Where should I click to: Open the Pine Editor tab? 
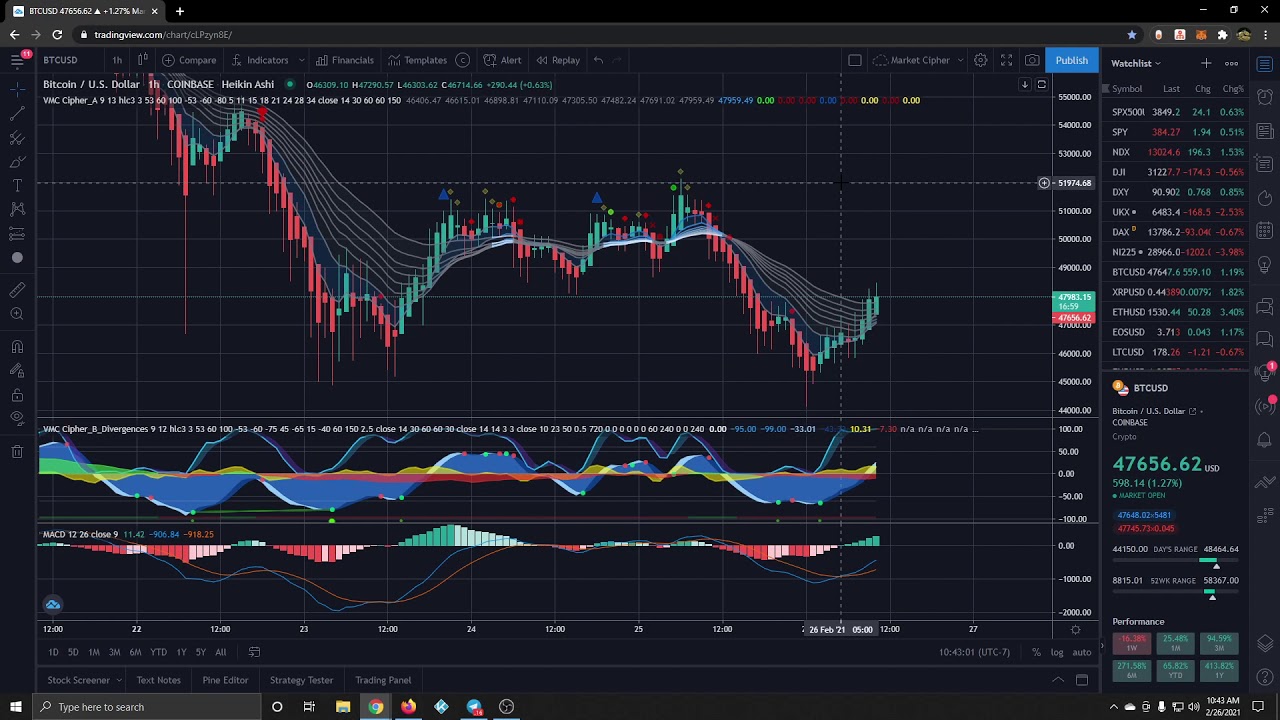click(225, 680)
